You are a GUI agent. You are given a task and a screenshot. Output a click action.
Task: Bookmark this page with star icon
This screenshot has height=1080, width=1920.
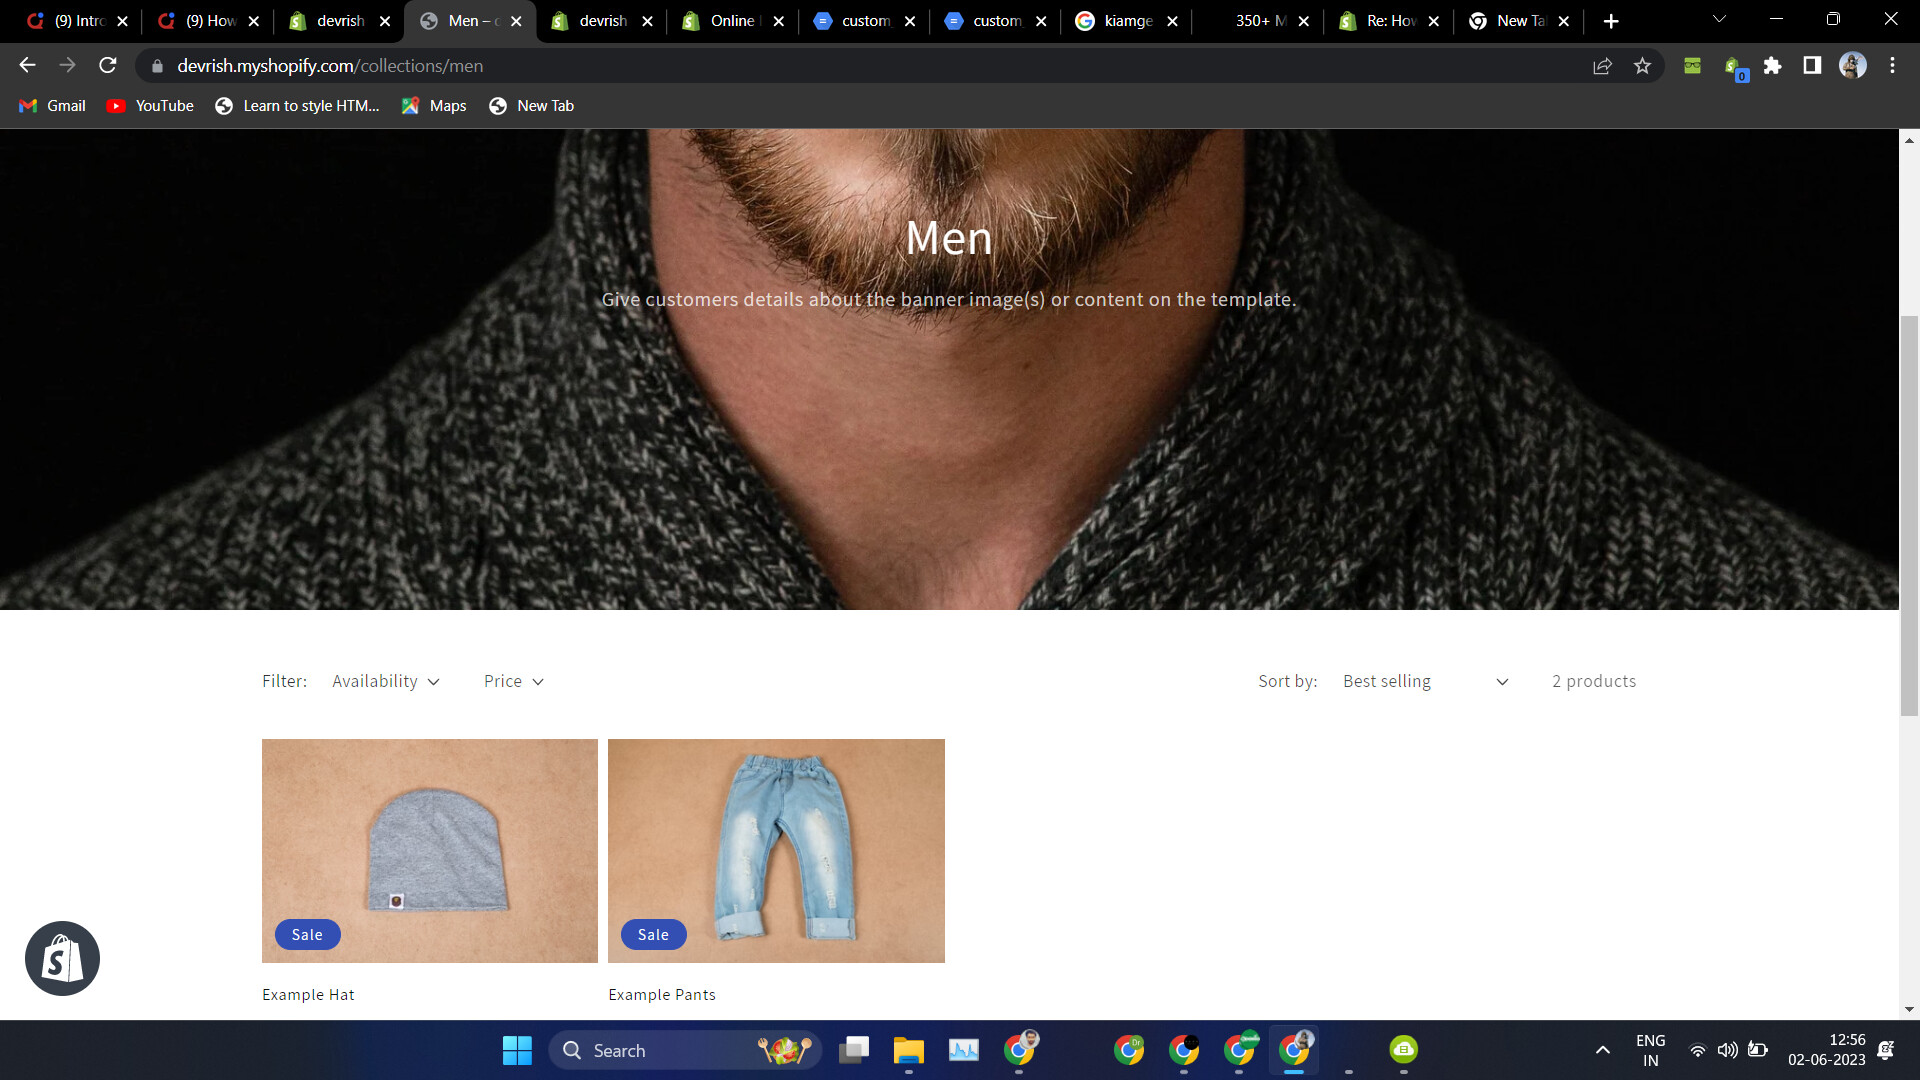(x=1642, y=66)
